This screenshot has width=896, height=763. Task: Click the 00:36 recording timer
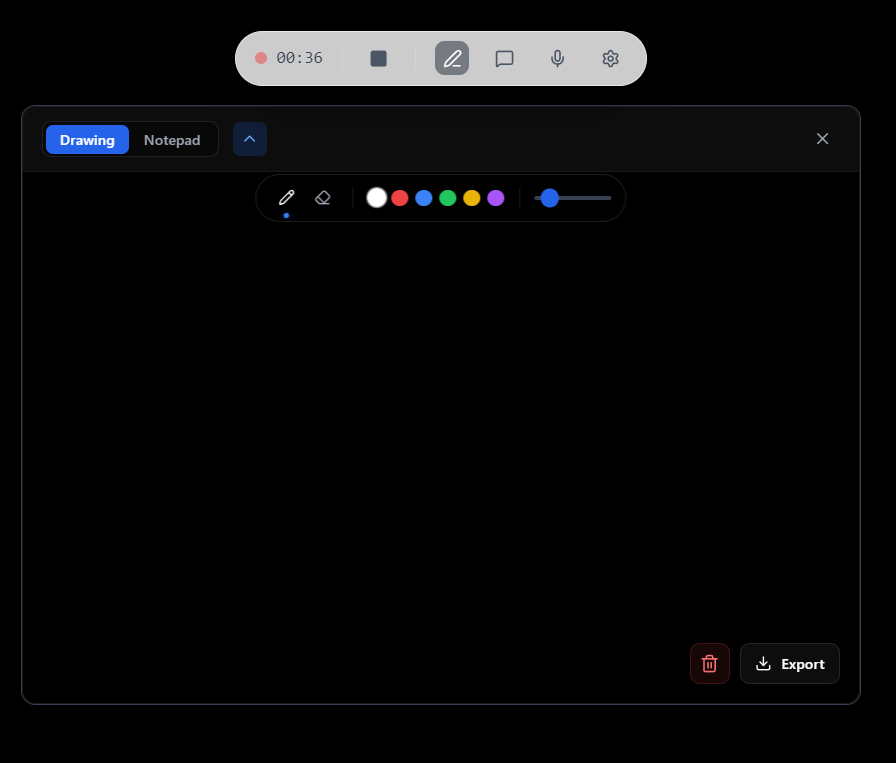(299, 58)
